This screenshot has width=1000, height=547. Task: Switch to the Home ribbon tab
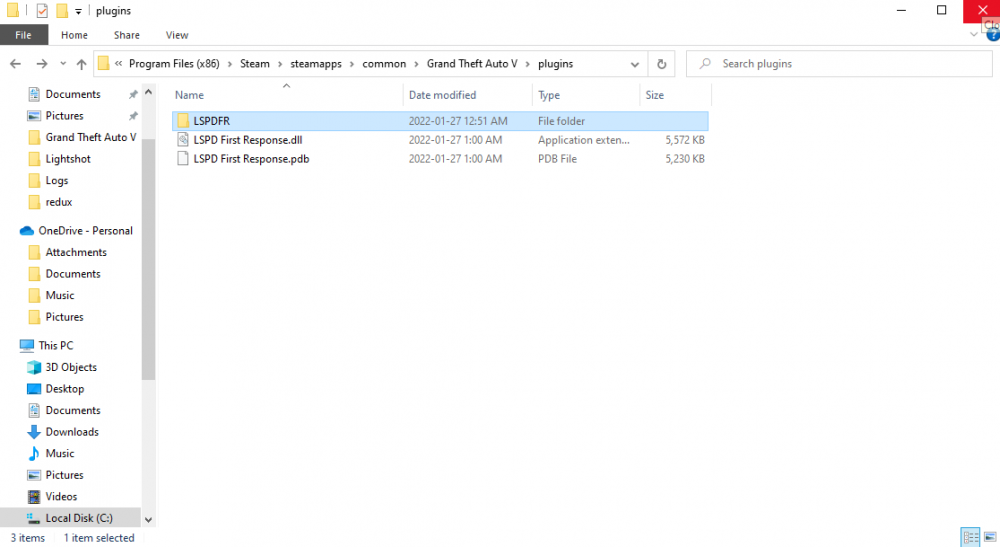(75, 35)
